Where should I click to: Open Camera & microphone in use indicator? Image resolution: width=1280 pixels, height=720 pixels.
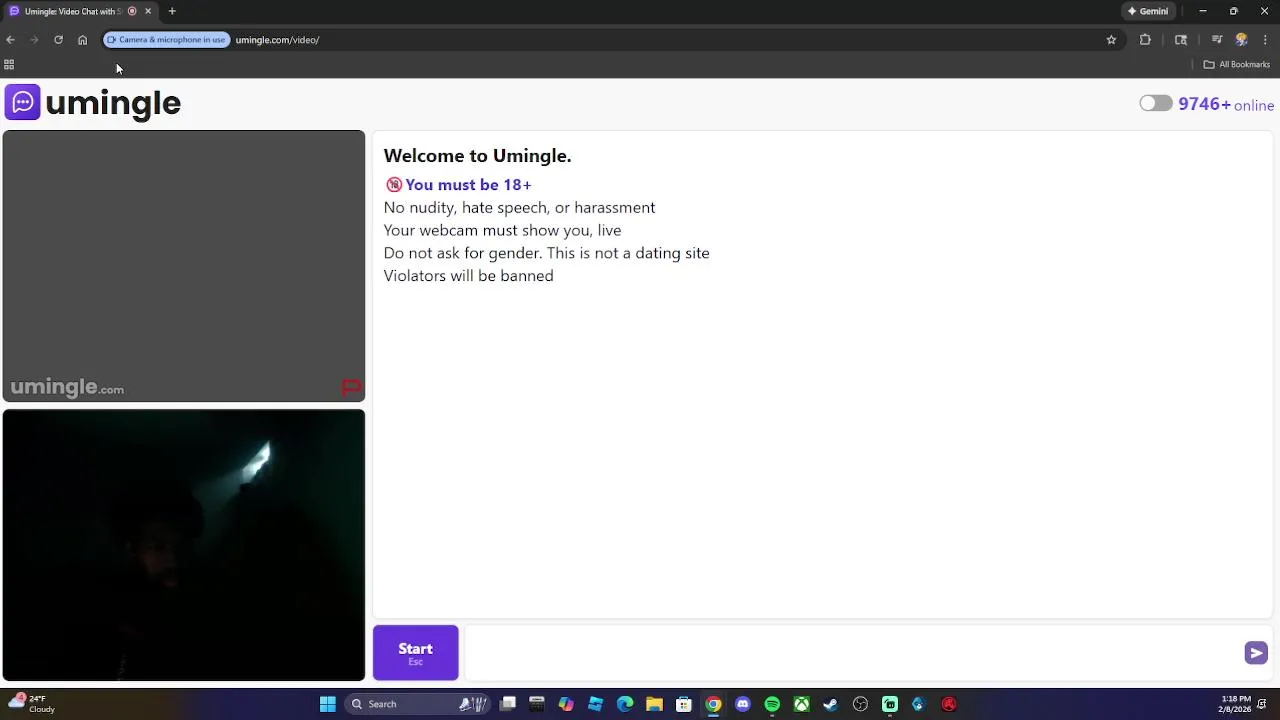pos(167,40)
